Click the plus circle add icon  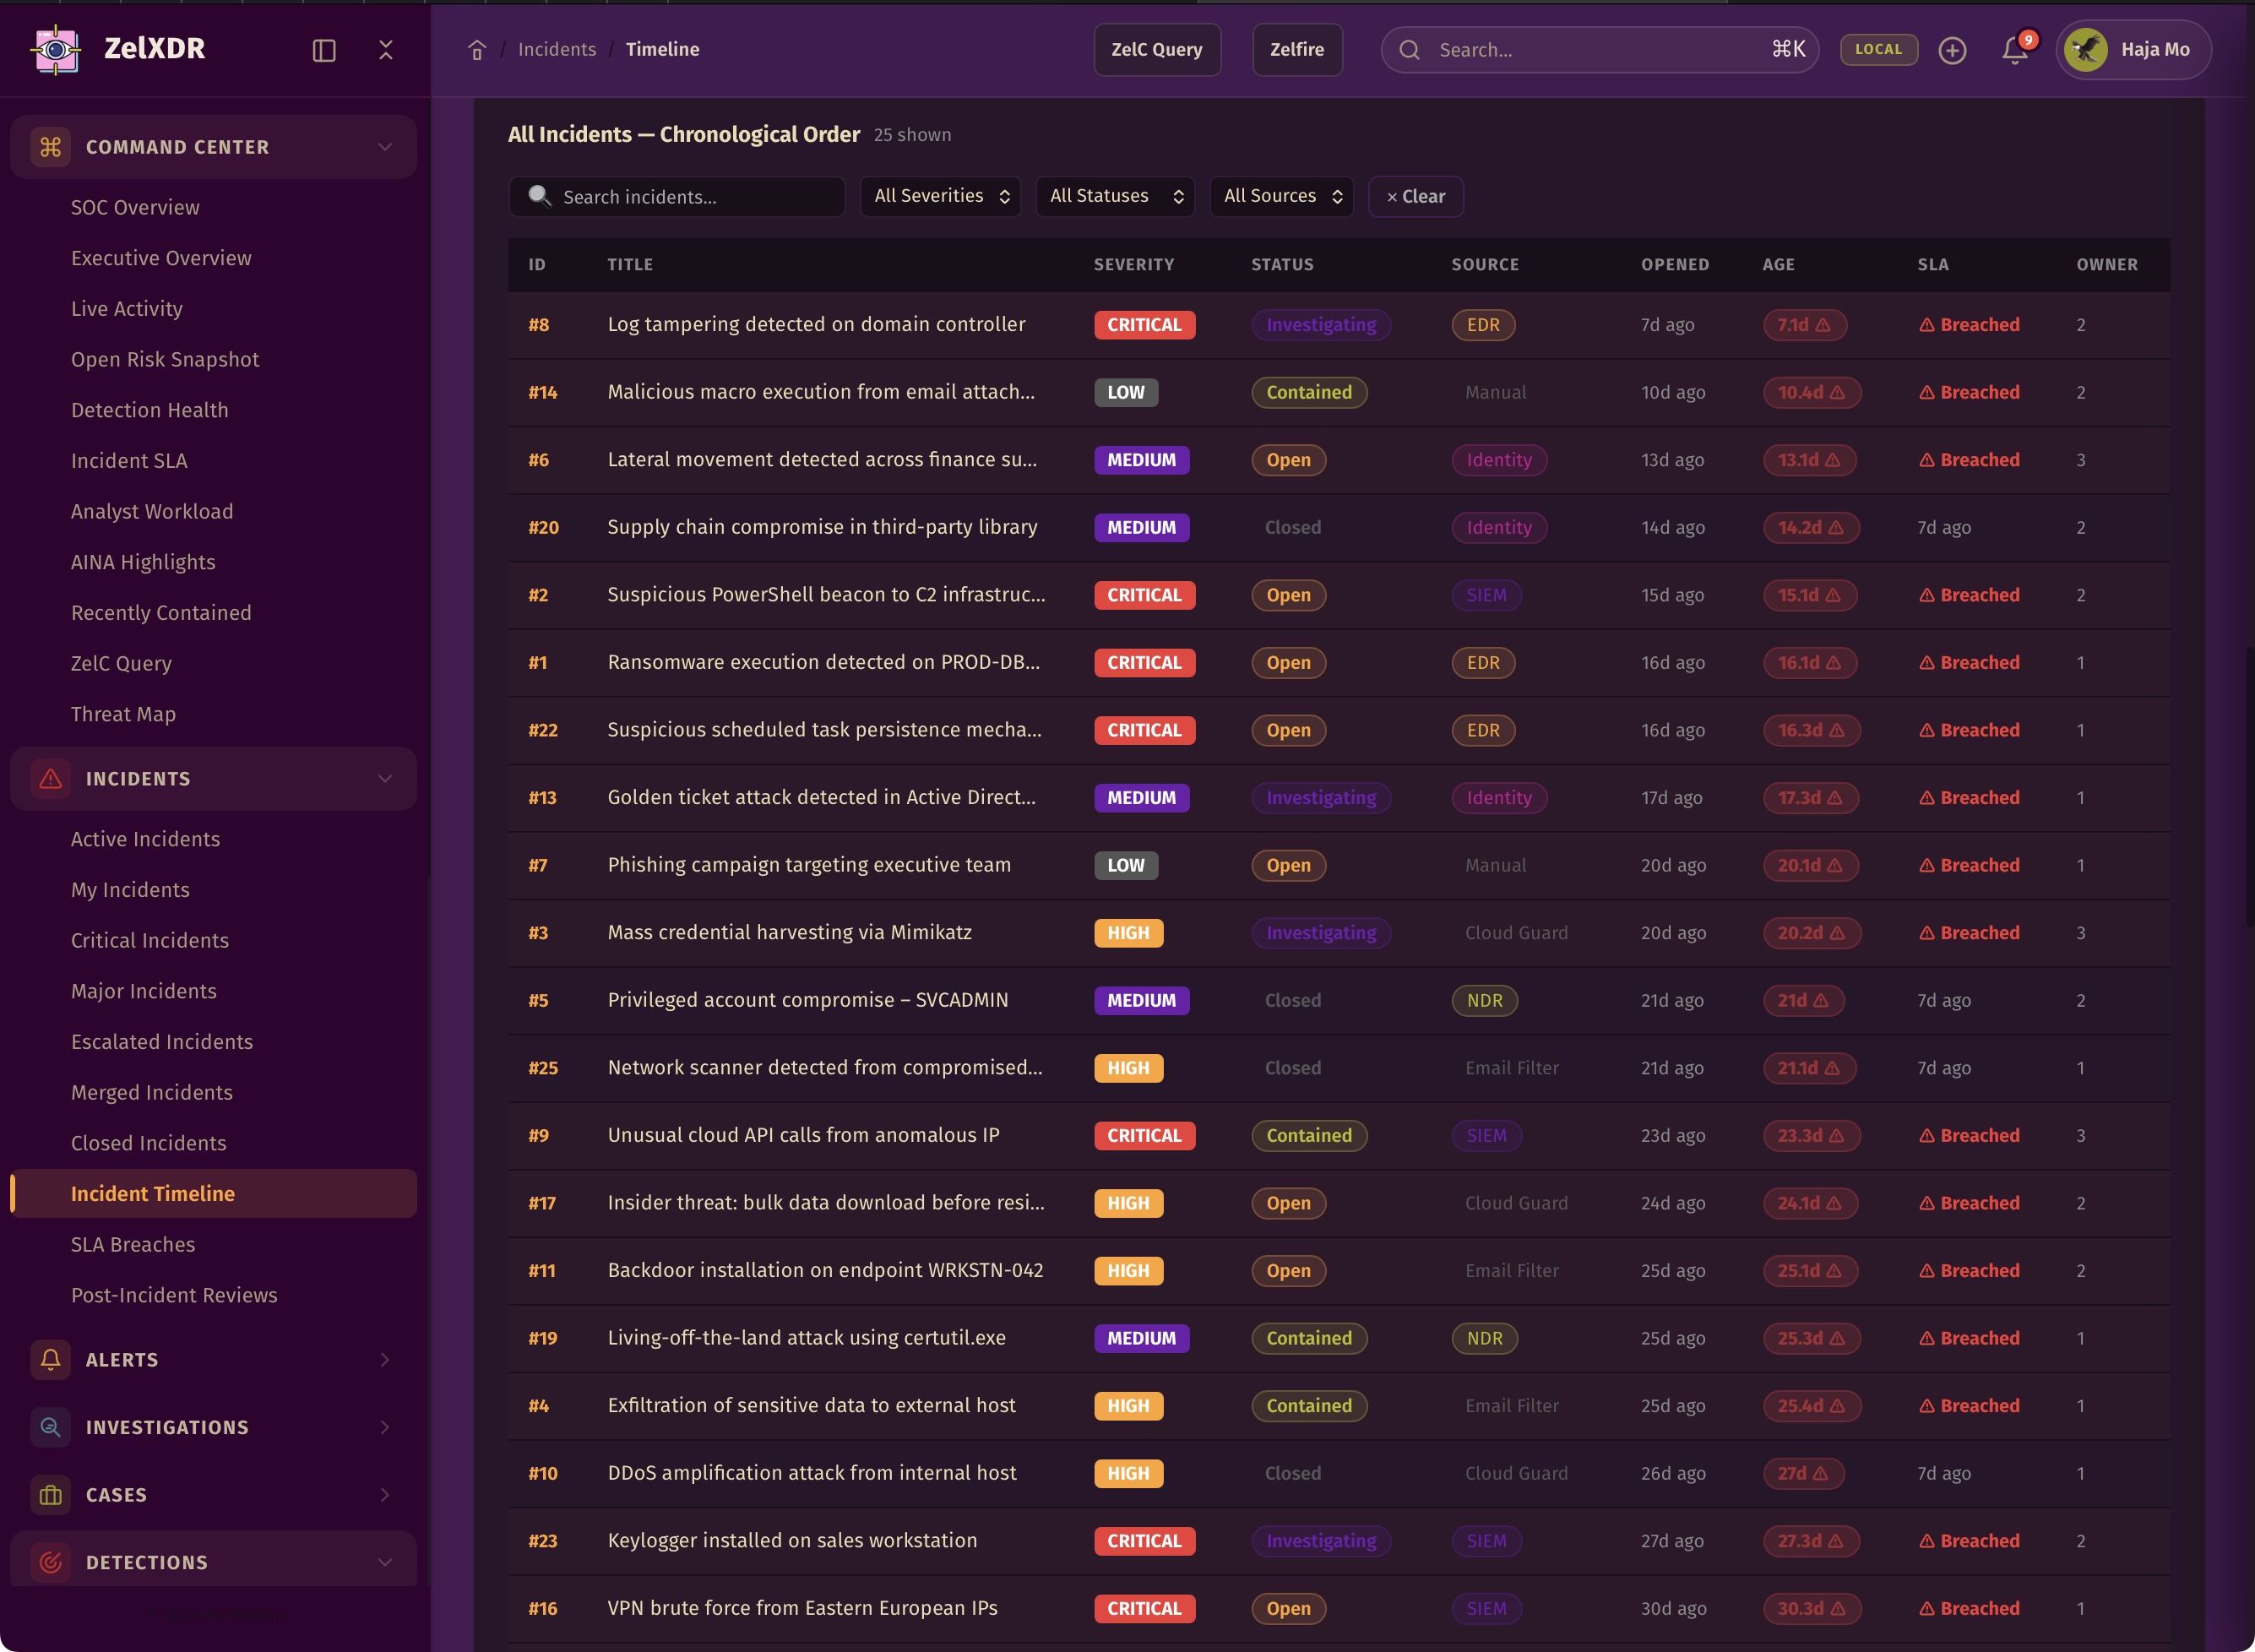[1952, 50]
